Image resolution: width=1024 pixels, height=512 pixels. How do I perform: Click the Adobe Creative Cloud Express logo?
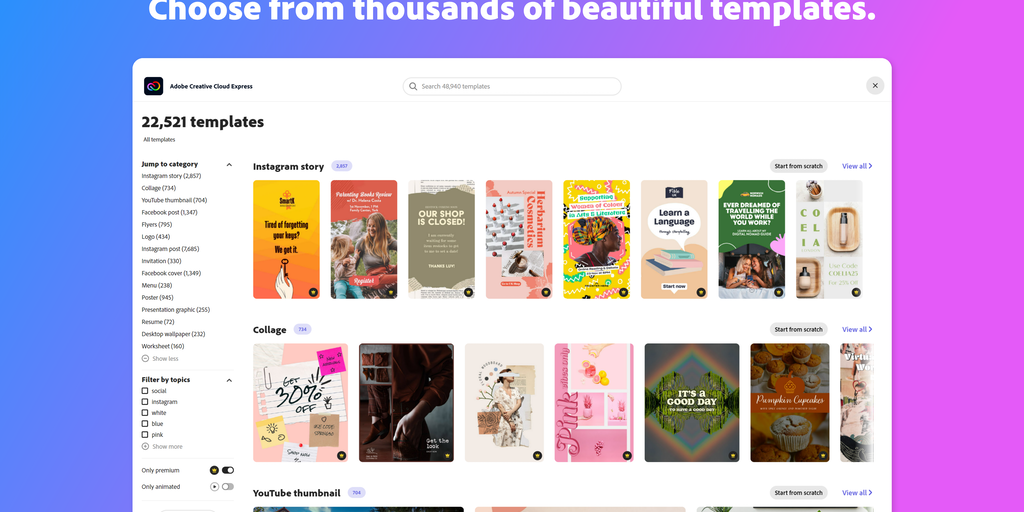[x=153, y=86]
